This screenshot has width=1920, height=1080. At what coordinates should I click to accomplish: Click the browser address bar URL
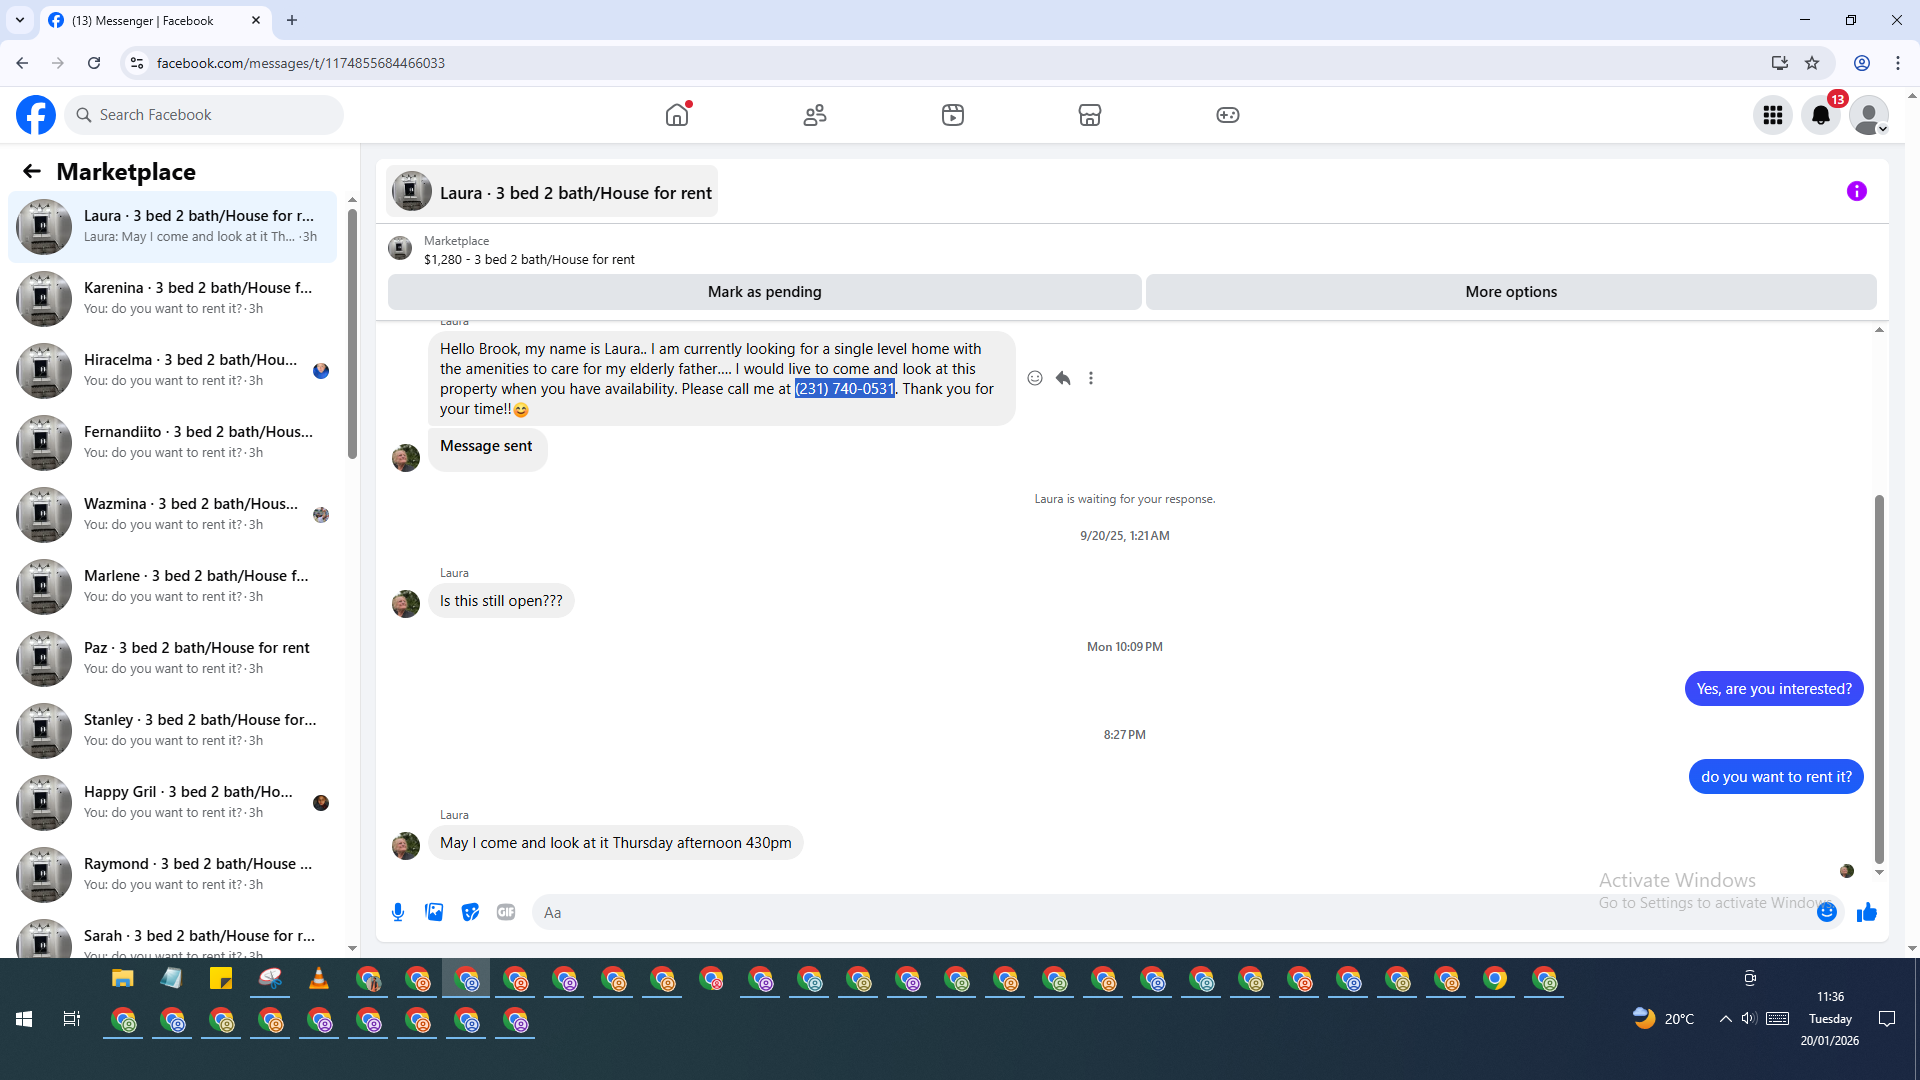pyautogui.click(x=300, y=63)
